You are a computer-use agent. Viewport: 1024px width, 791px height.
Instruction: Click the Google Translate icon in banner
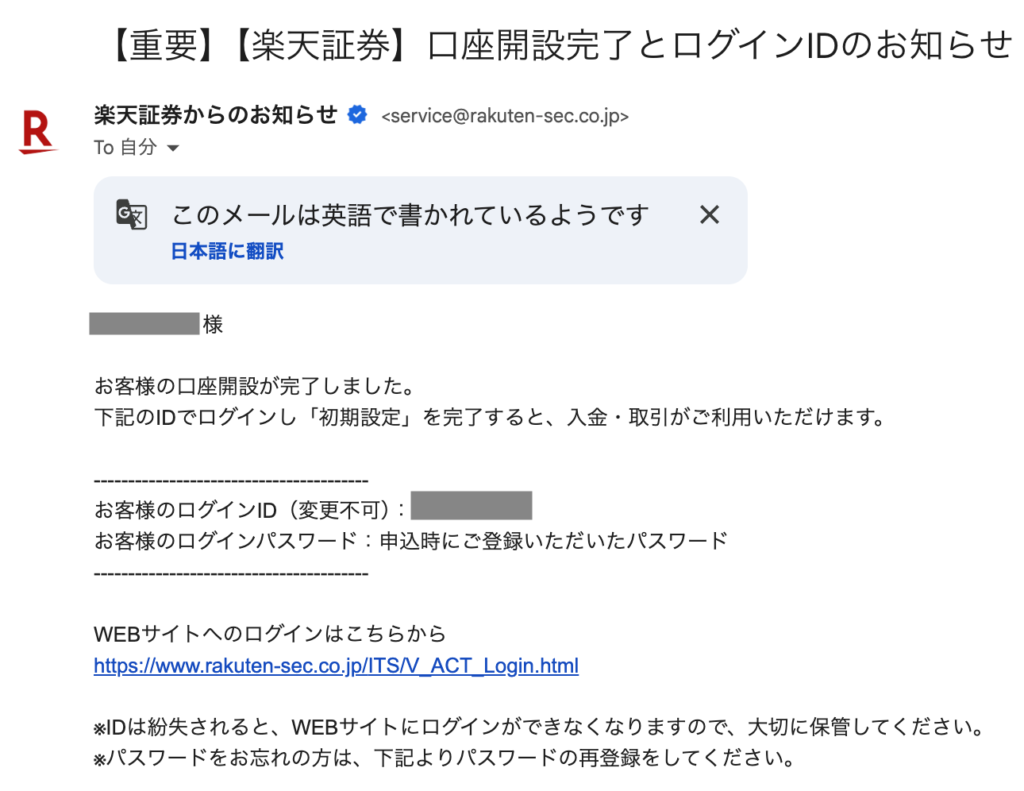(x=132, y=215)
